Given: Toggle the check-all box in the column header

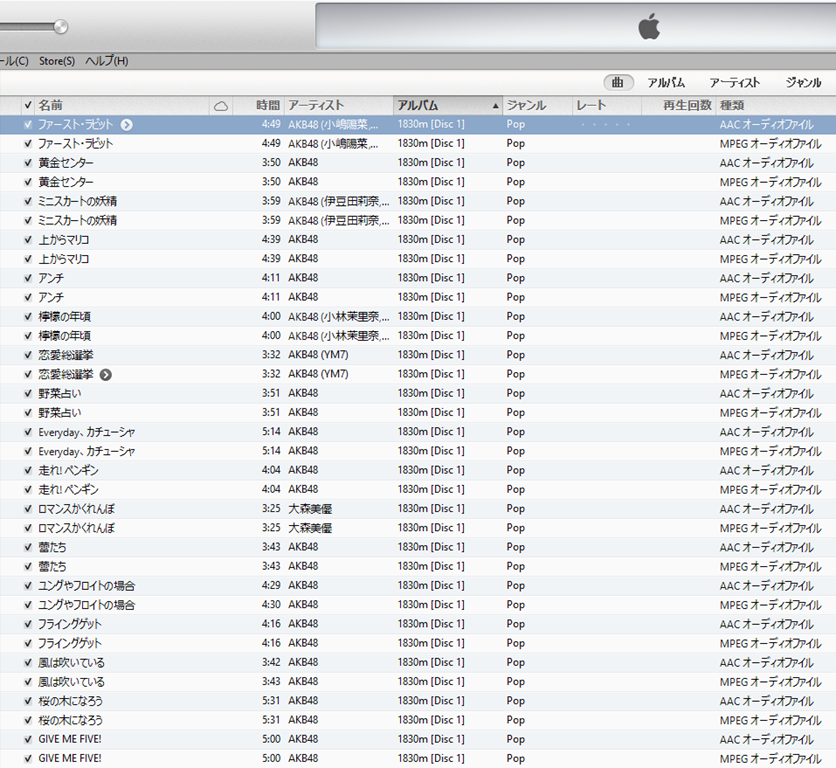Looking at the screenshot, I should (x=28, y=105).
